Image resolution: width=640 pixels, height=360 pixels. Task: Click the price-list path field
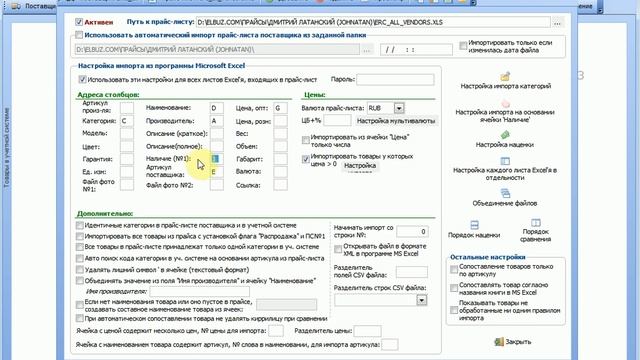[373, 22]
